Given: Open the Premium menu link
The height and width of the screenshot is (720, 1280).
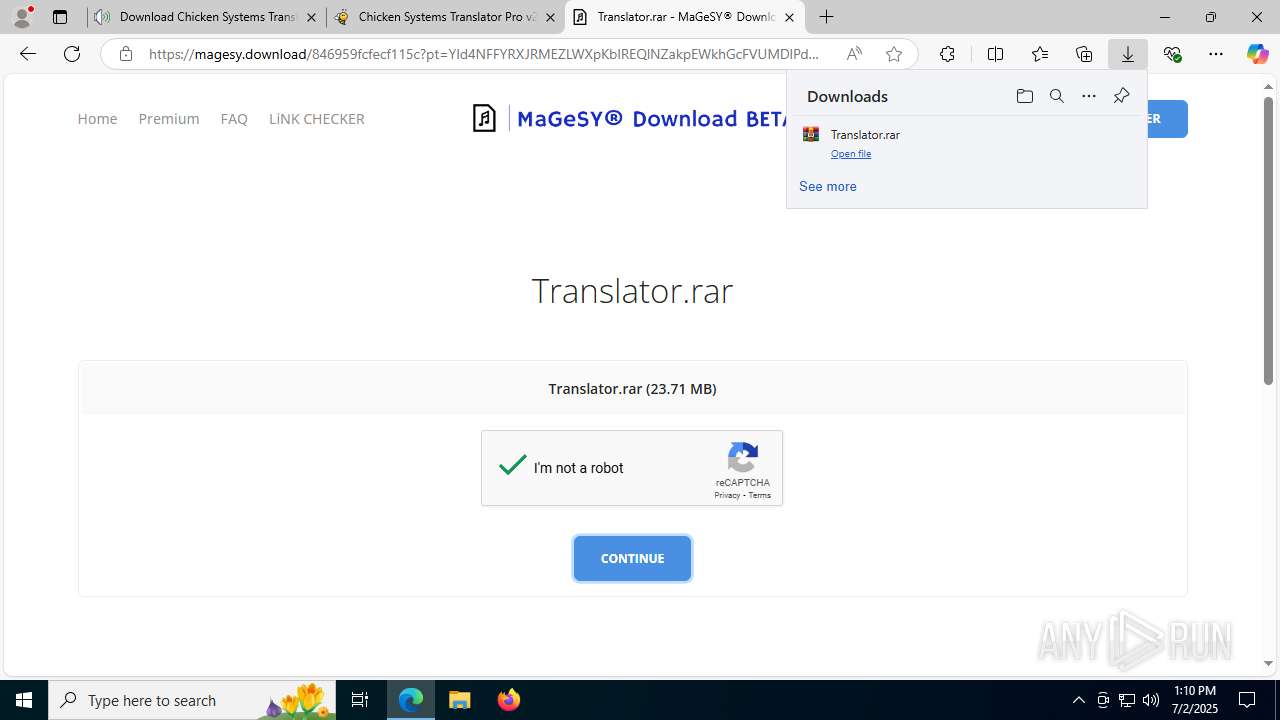Looking at the screenshot, I should (169, 118).
